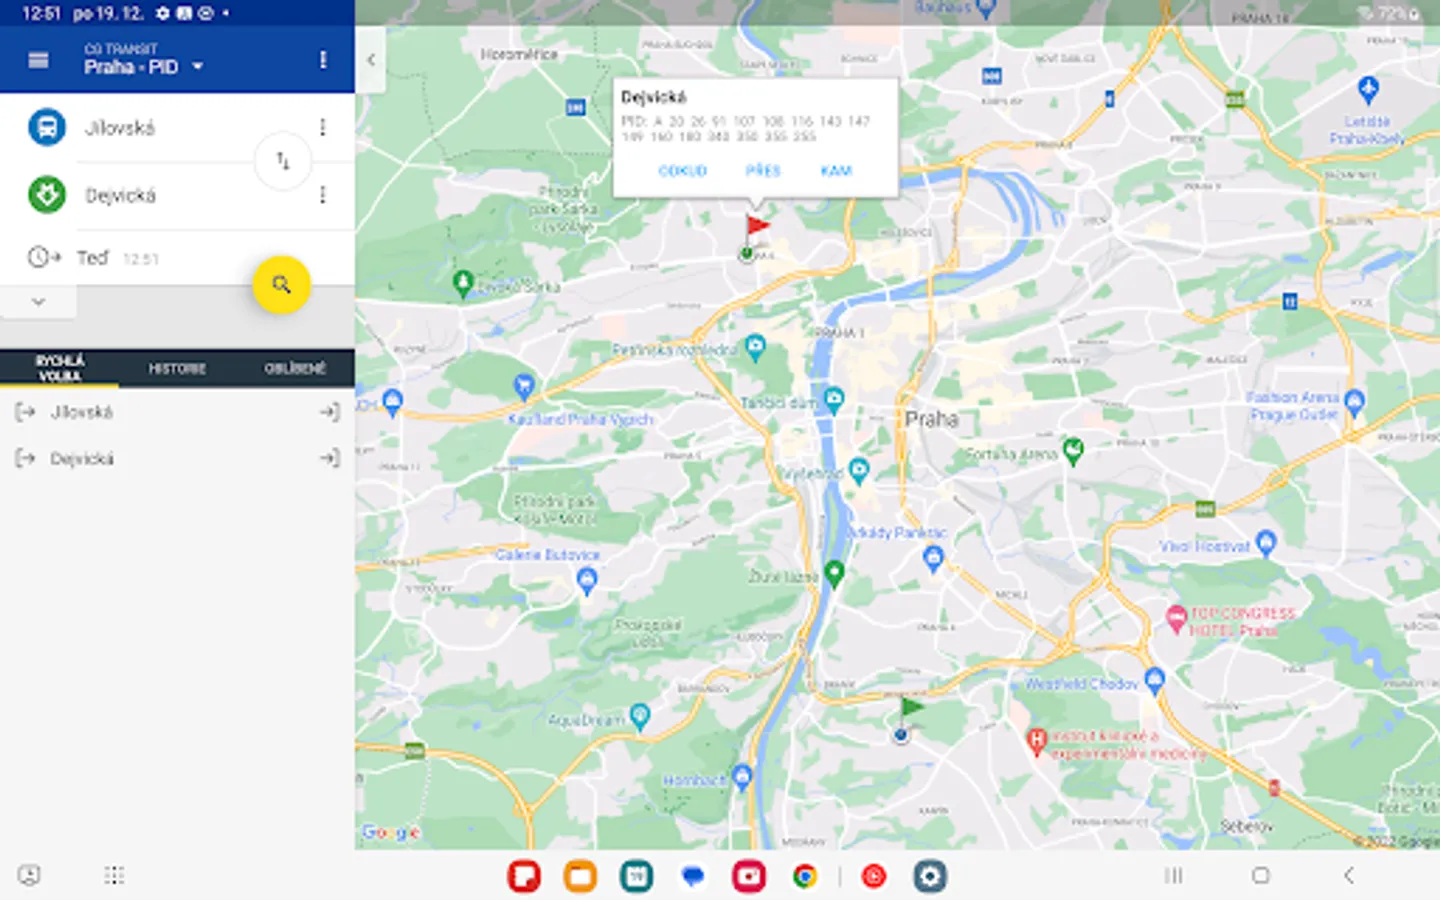This screenshot has height=900, width=1440.
Task: Swap origin and destination stops
Action: pos(283,160)
